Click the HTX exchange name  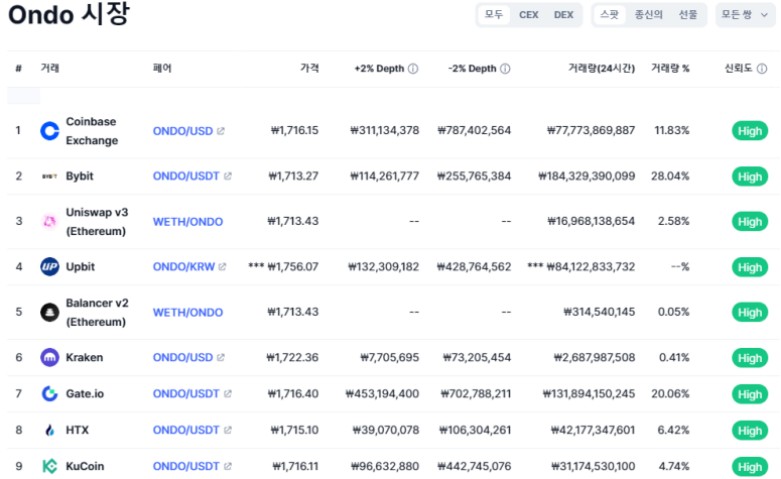coord(77,430)
